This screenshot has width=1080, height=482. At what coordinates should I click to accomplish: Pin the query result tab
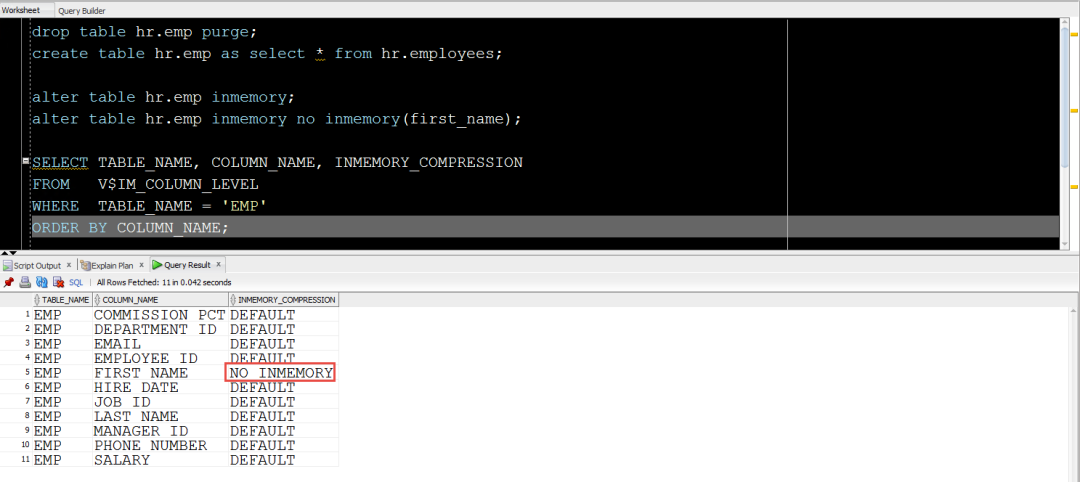(x=8, y=282)
